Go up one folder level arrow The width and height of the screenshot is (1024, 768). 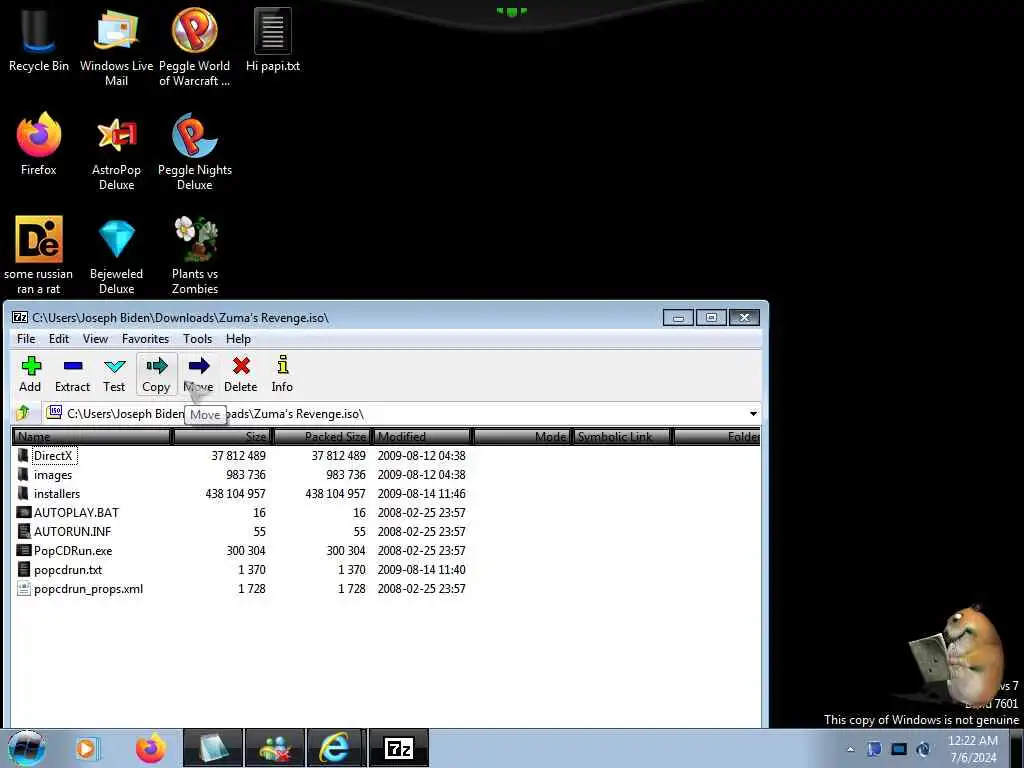point(24,413)
